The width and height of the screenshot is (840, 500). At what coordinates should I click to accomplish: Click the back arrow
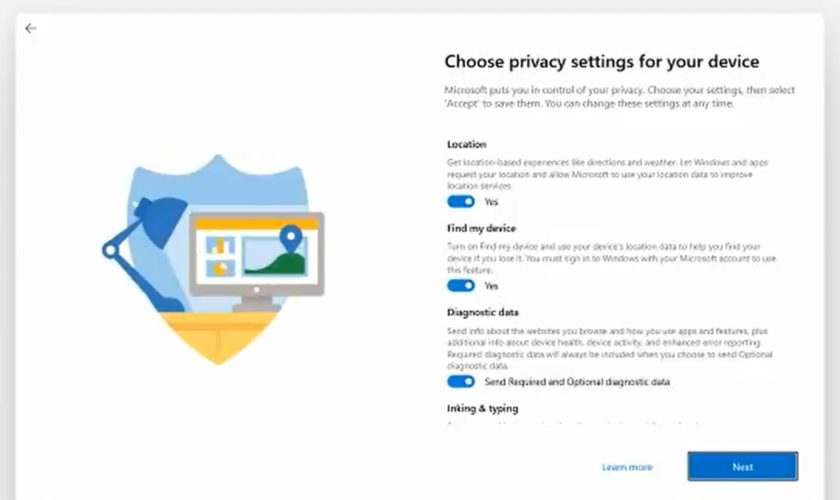click(x=30, y=28)
